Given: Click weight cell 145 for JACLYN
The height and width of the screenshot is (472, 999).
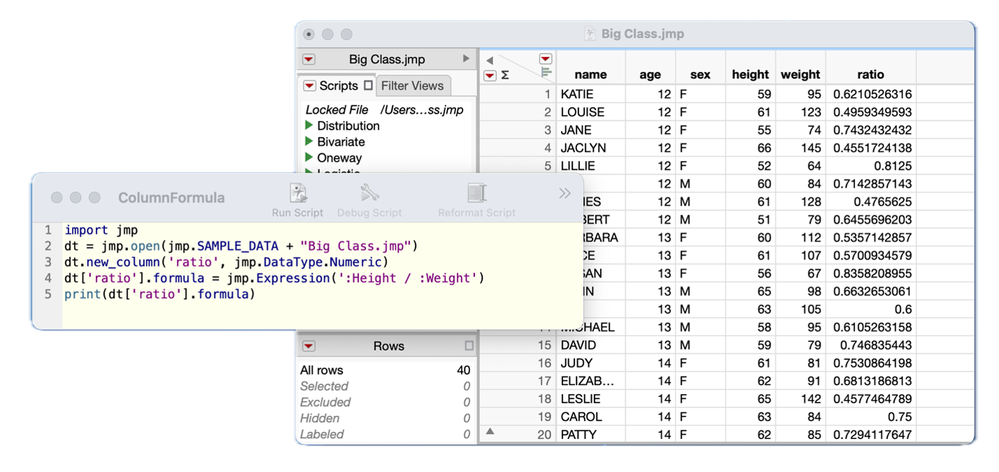Looking at the screenshot, I should [x=801, y=148].
